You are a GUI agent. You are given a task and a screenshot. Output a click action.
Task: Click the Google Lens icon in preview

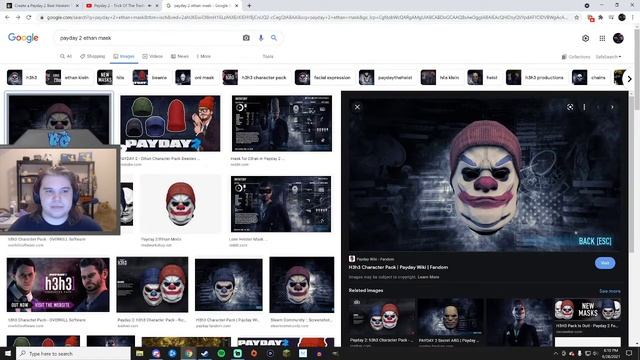pos(570,107)
